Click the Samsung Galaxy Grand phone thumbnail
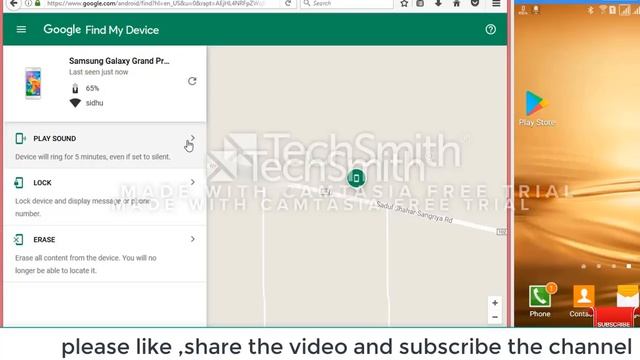This screenshot has height=360, width=640. pos(33,83)
